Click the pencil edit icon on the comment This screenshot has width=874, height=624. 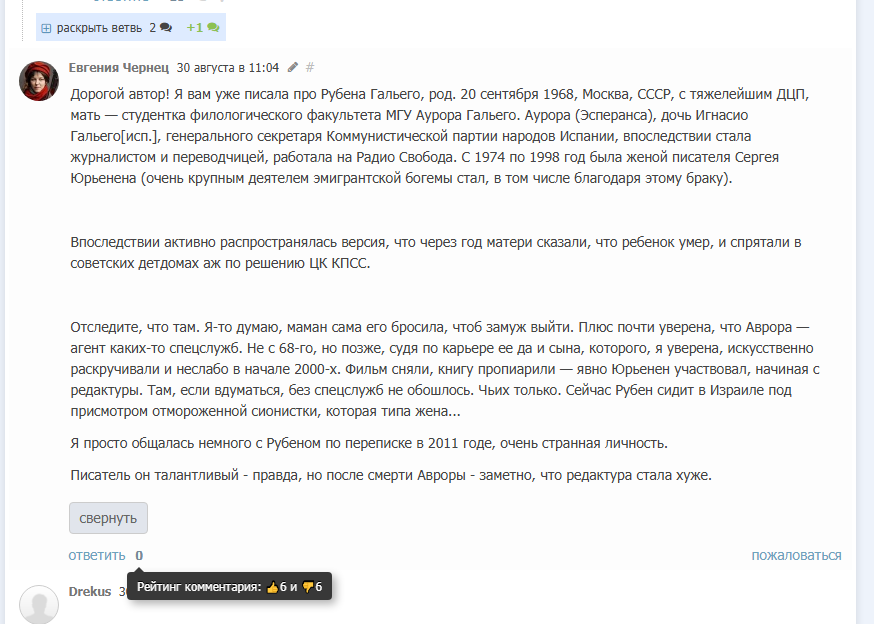pos(293,67)
